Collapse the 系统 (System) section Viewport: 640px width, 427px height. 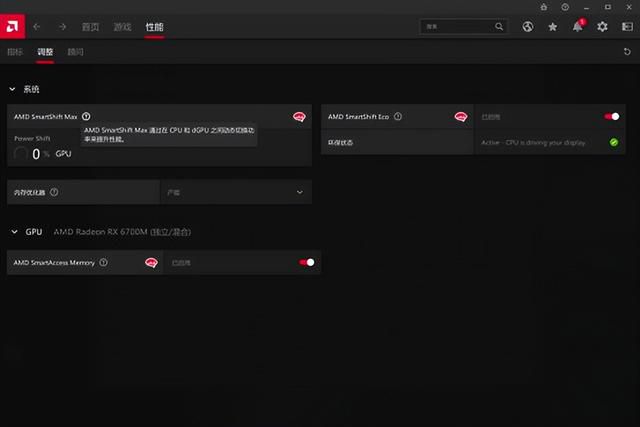coord(12,89)
